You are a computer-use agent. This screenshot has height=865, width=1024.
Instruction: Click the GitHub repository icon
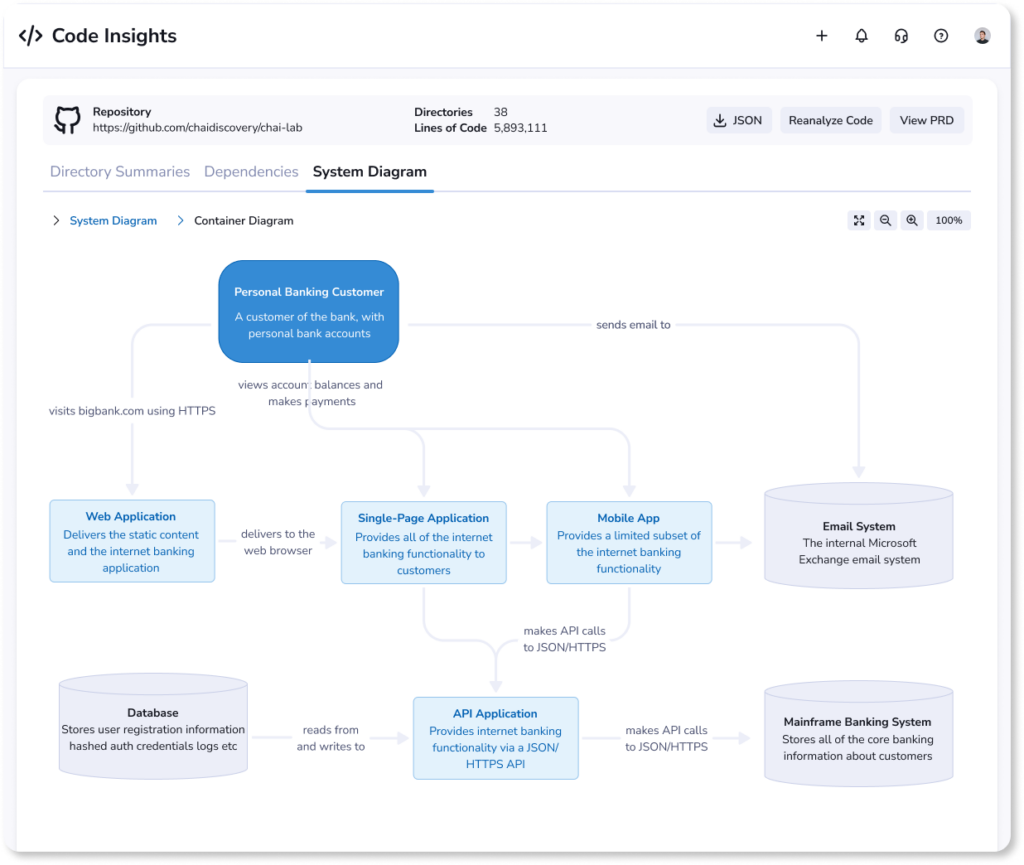[x=67, y=120]
